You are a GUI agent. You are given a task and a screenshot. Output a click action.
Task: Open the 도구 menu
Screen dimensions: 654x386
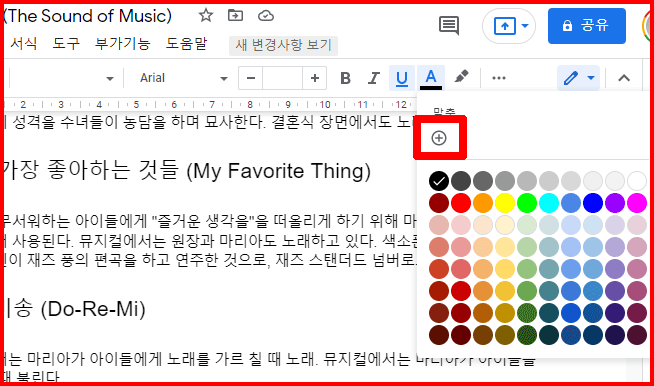65,43
